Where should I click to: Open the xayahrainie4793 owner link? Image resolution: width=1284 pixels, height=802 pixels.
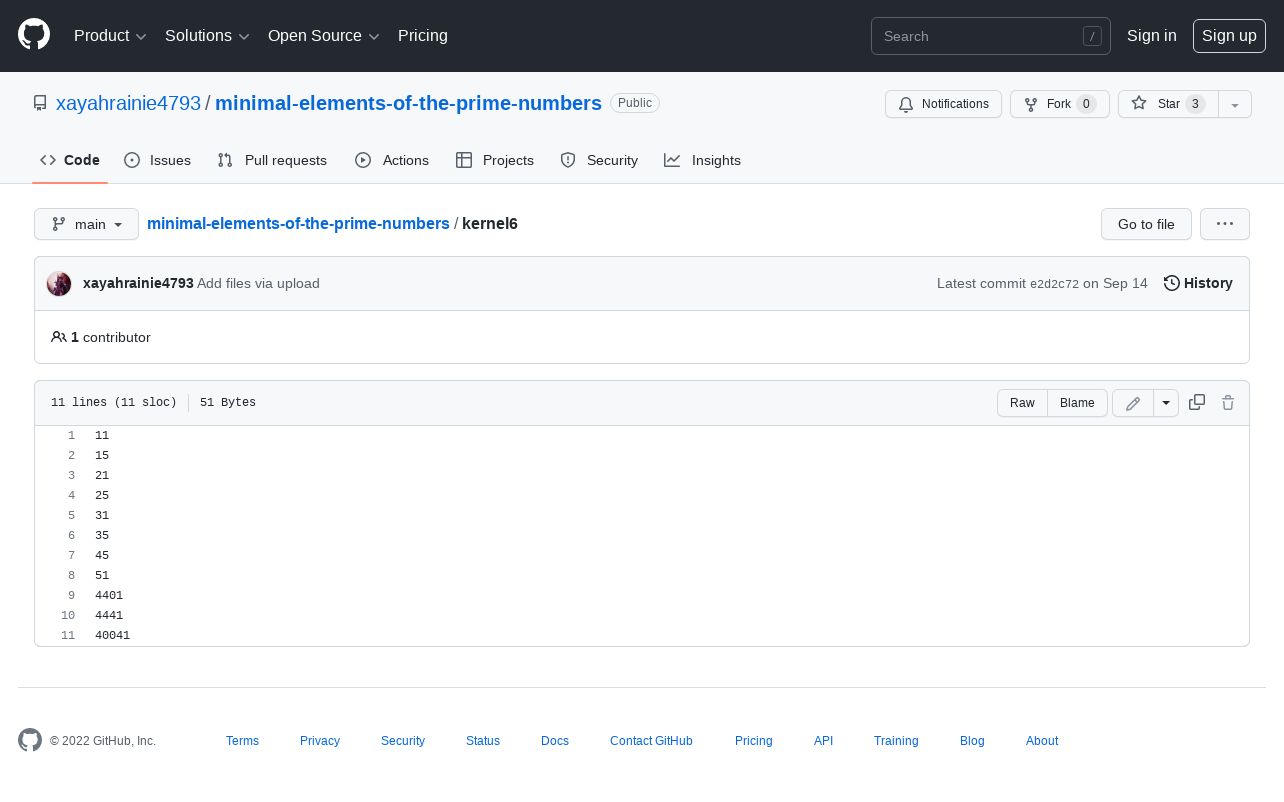click(128, 103)
